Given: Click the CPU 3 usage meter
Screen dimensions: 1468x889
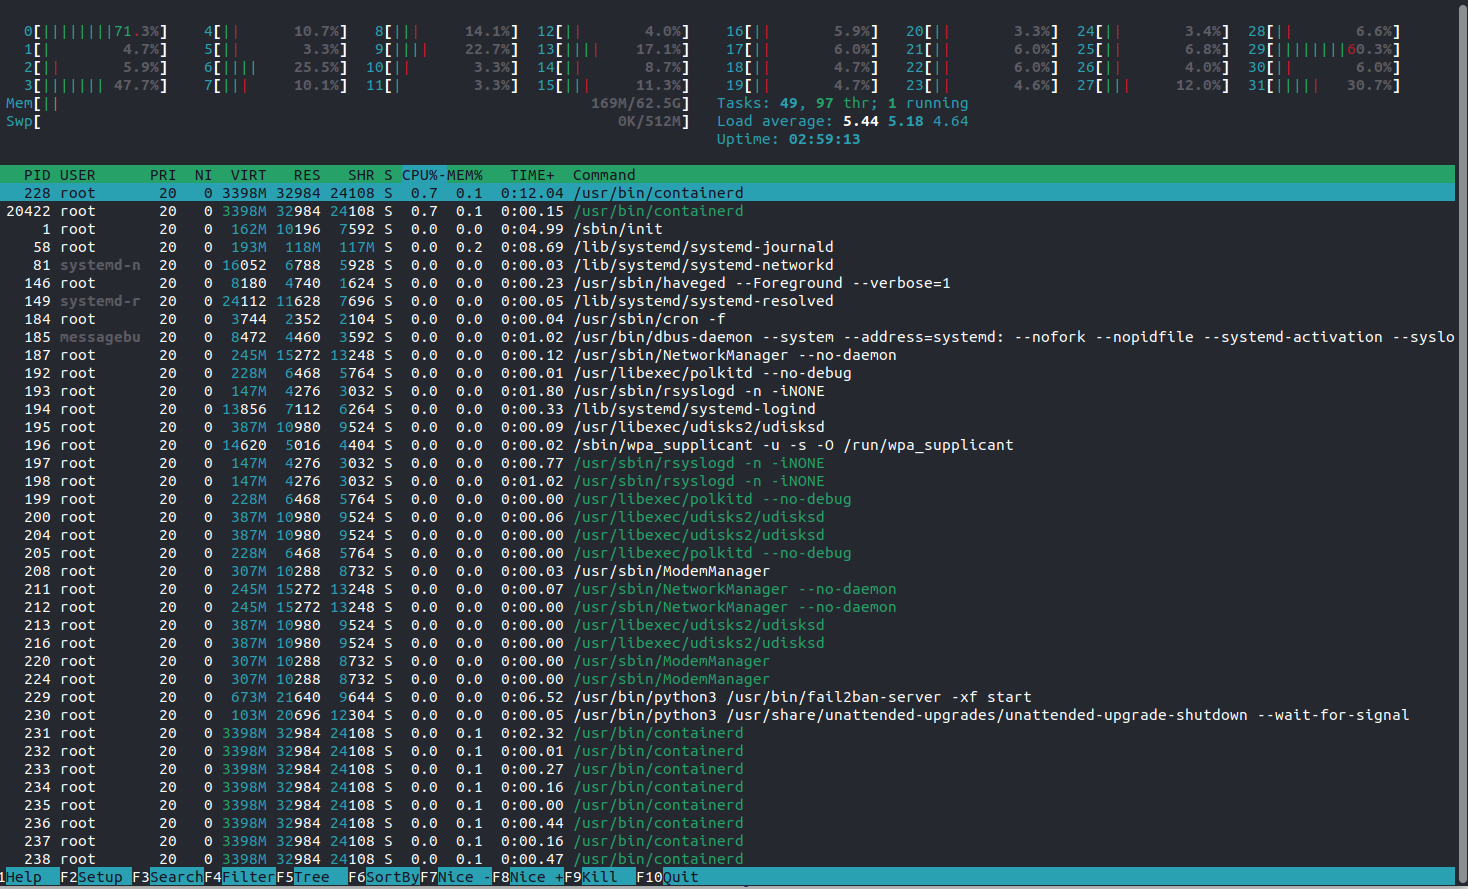Looking at the screenshot, I should click(96, 85).
